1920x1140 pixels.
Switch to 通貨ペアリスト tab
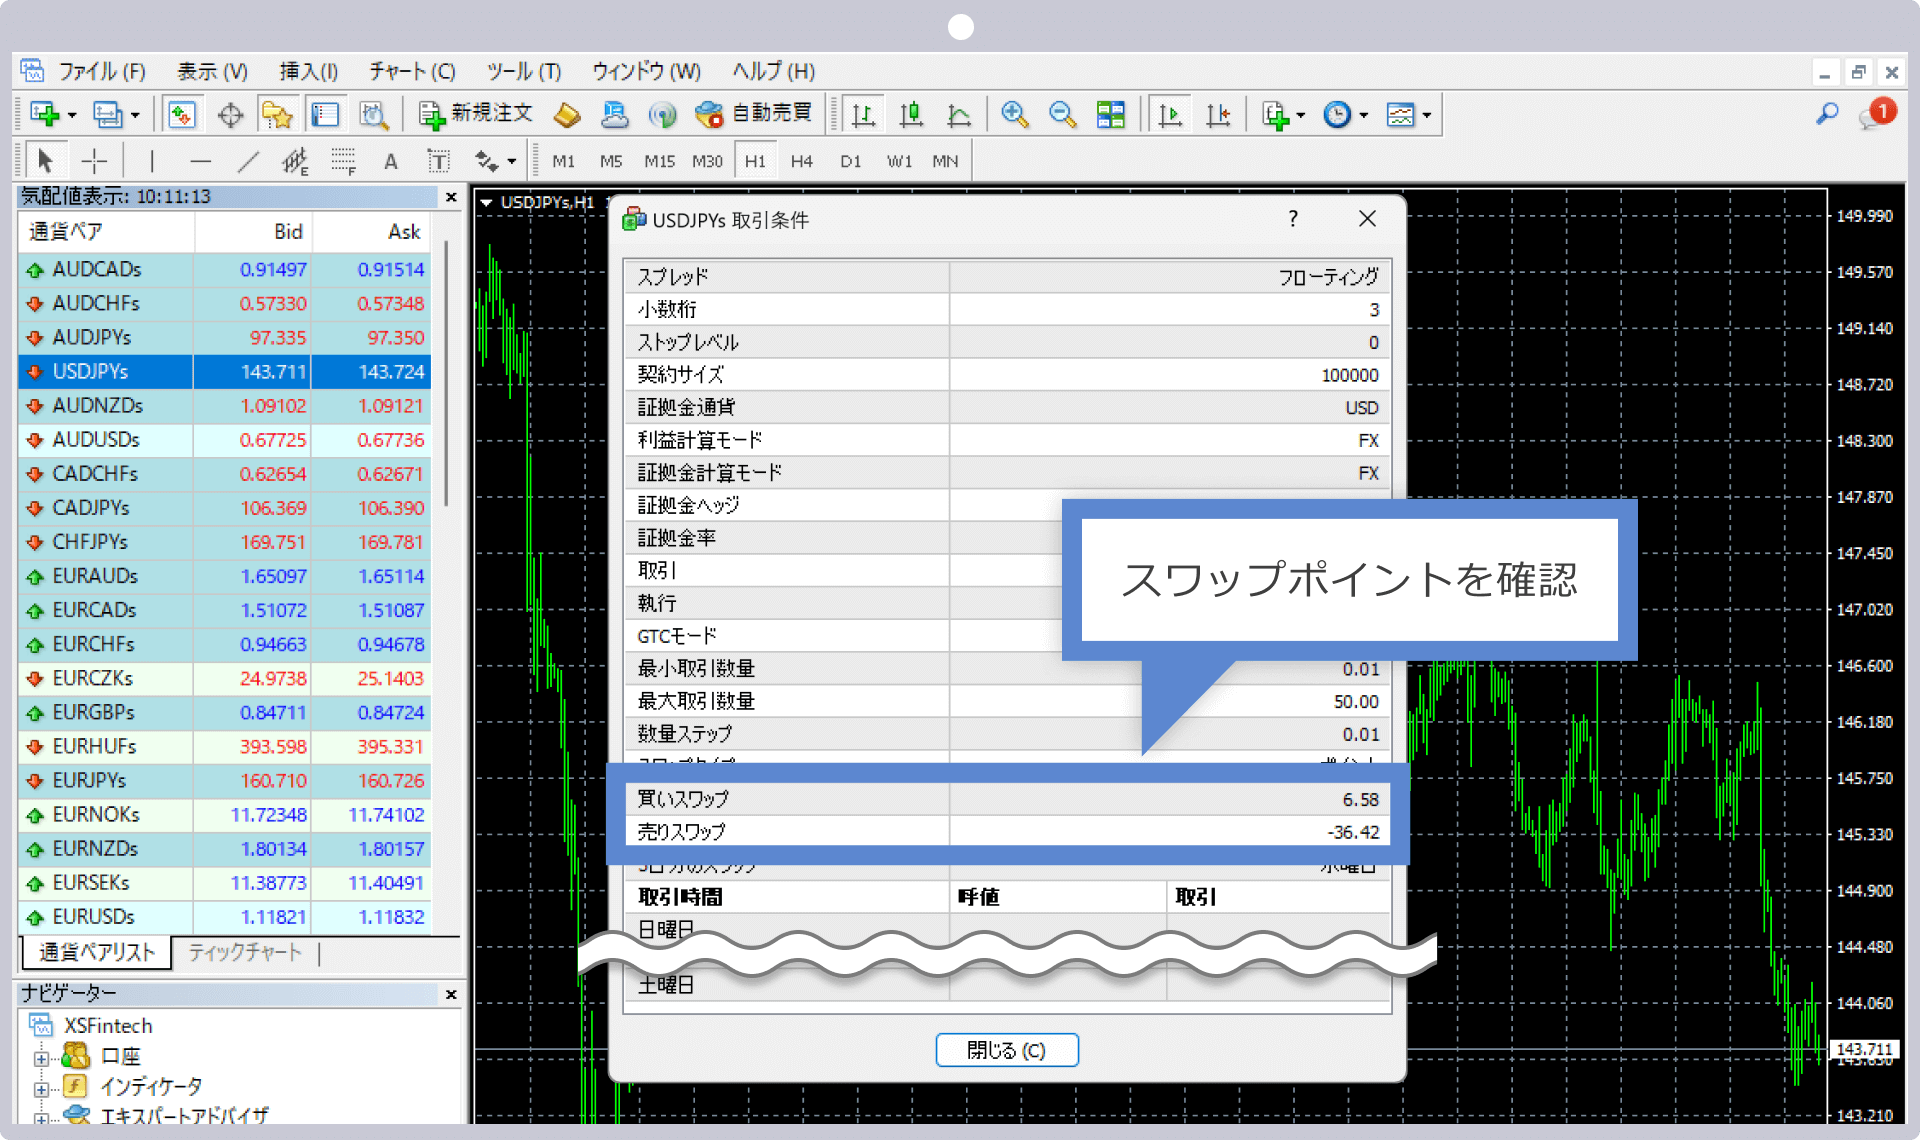97,952
